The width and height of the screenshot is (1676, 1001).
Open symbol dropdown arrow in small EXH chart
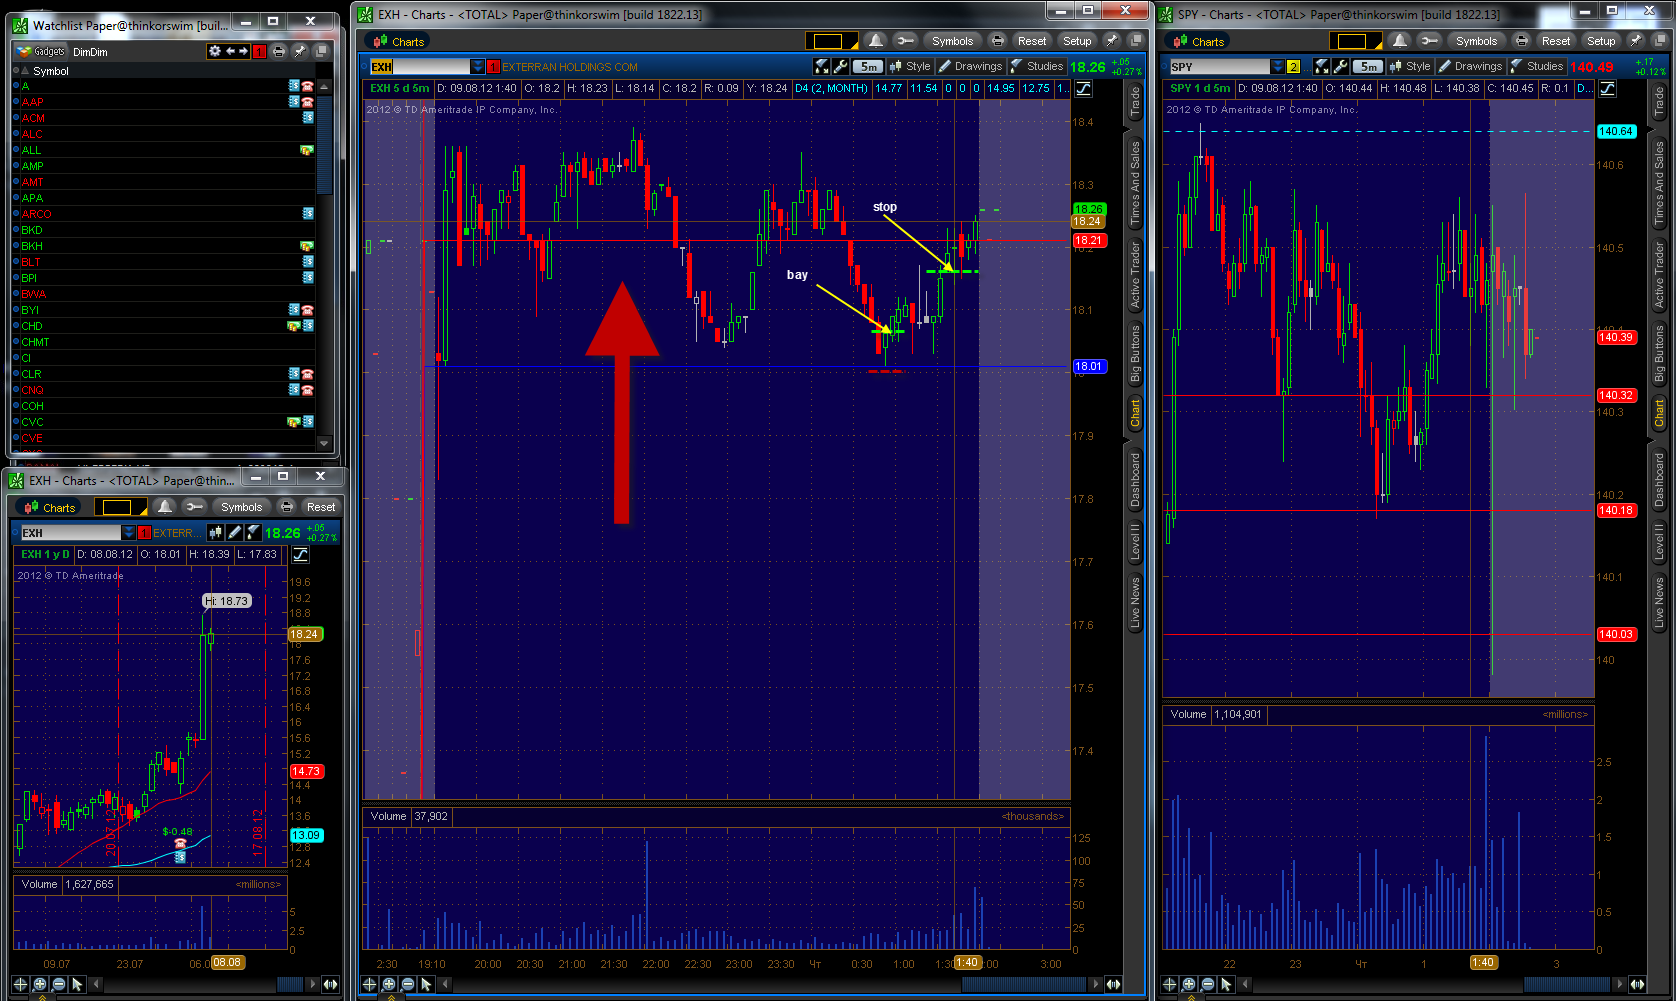pyautogui.click(x=128, y=533)
